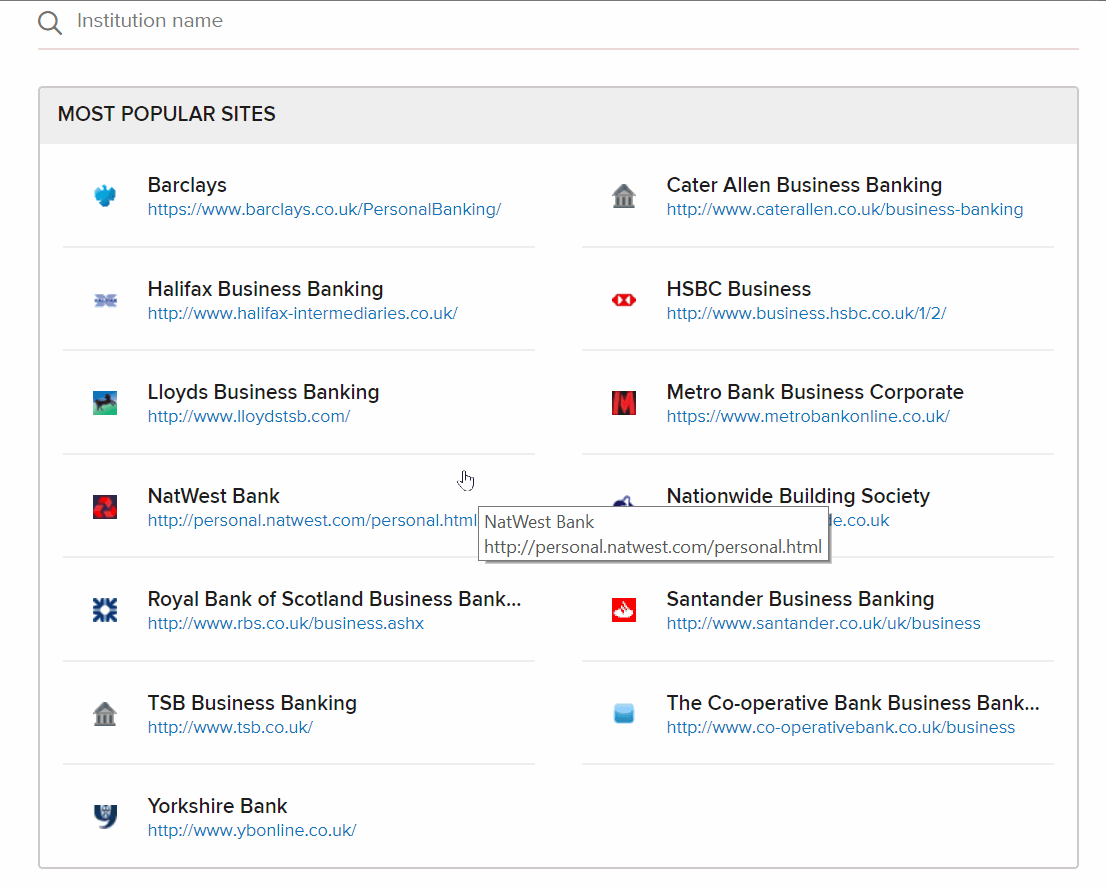Select the Barclays institution name
The width and height of the screenshot is (1106, 889).
click(x=187, y=185)
